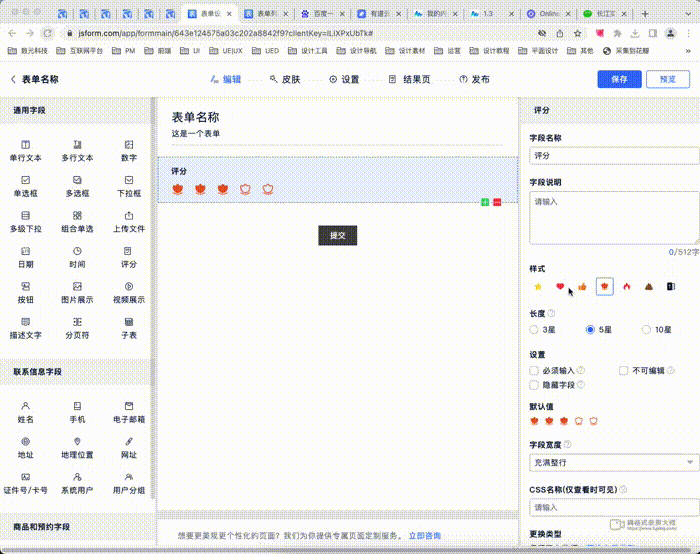The height and width of the screenshot is (554, 700).
Task: Click the green add icon on the rating field
Action: tap(485, 202)
